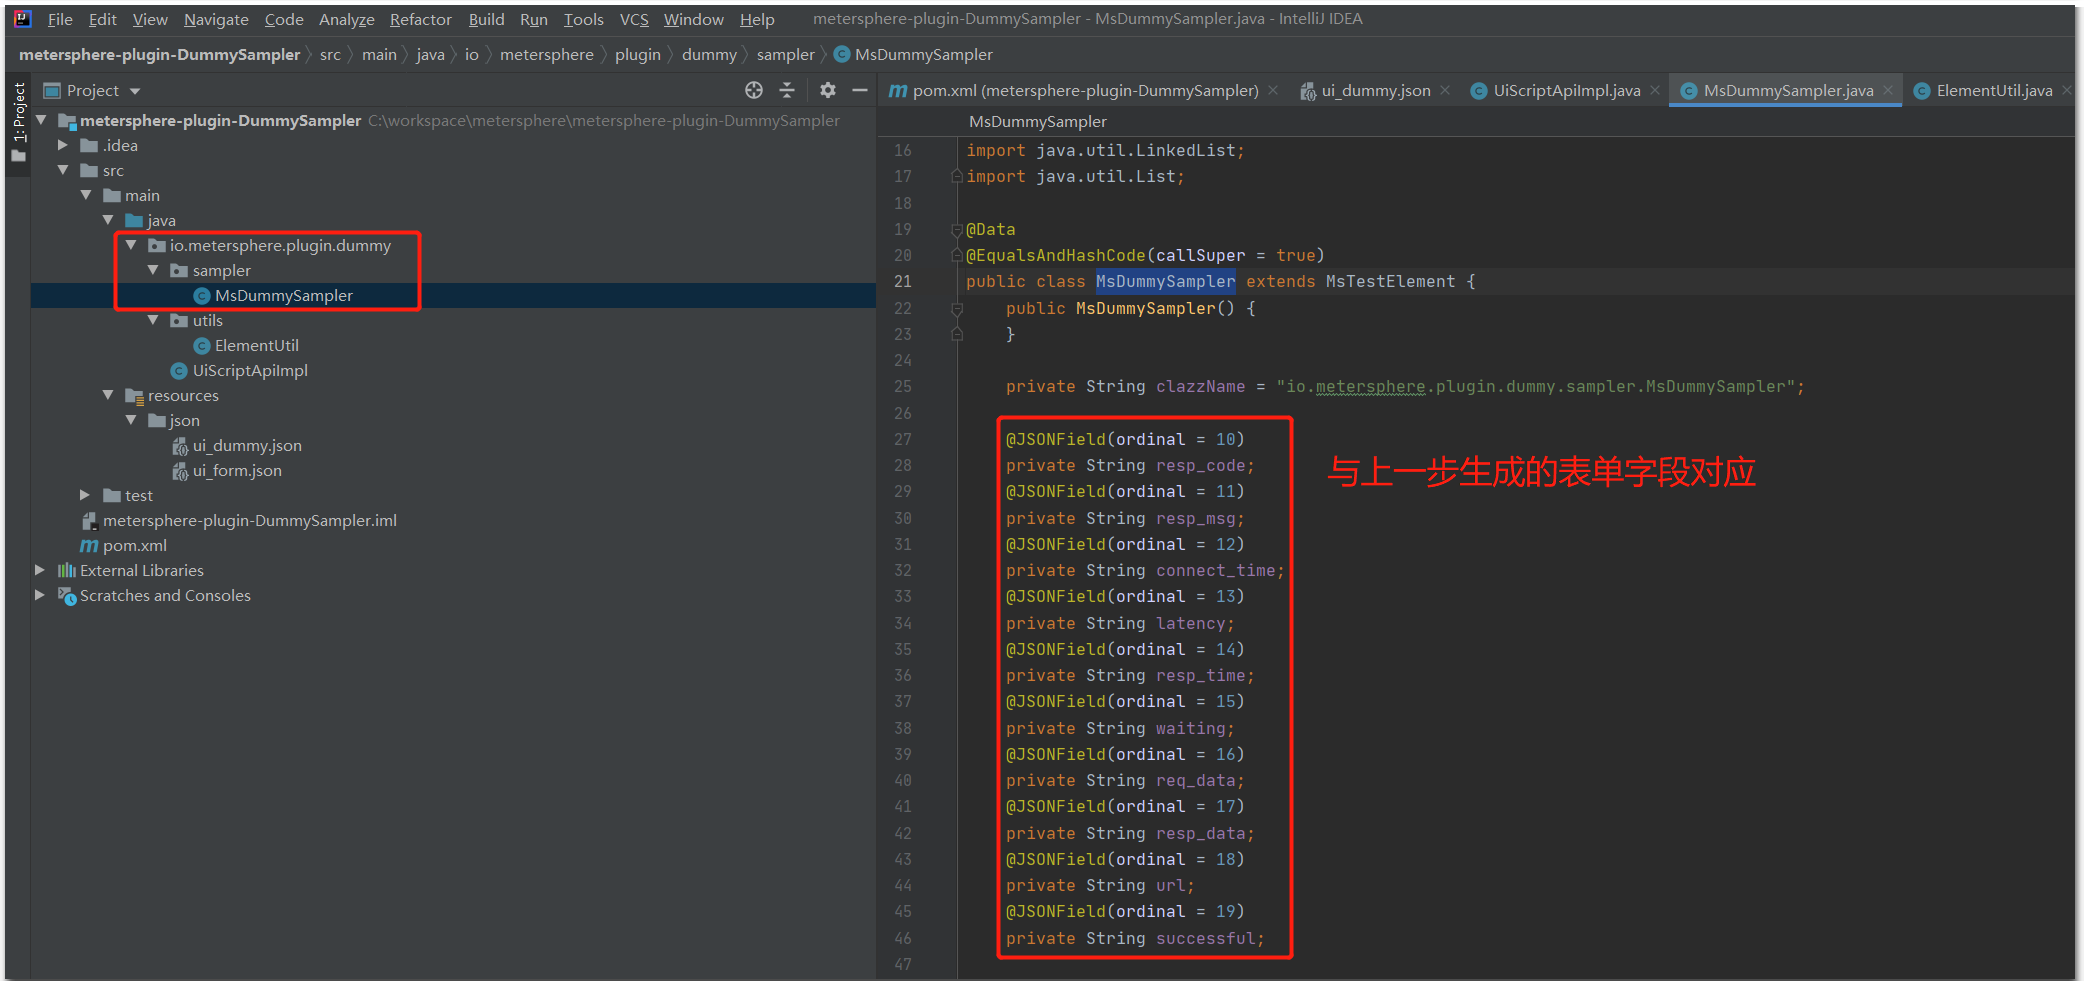Expand External Libraries node

(x=40, y=570)
